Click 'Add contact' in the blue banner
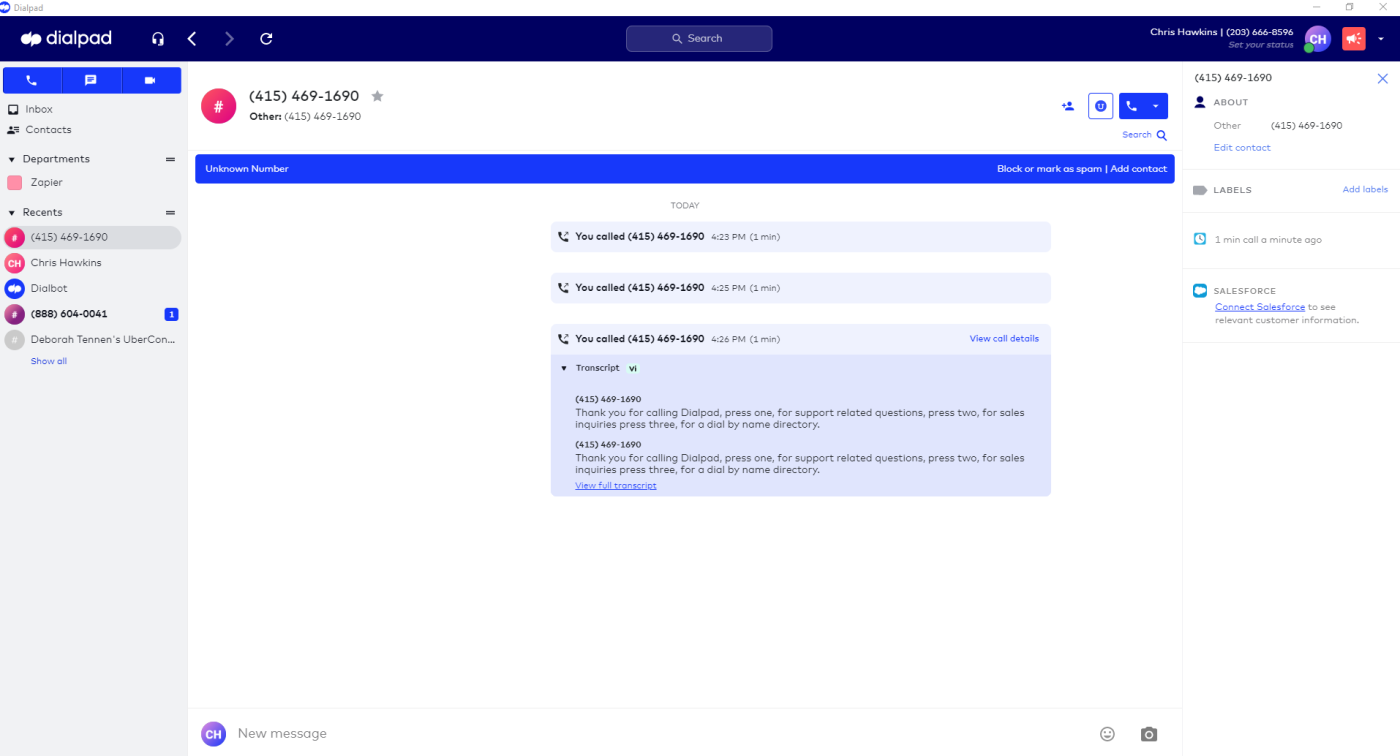1400x756 pixels. pos(1139,169)
